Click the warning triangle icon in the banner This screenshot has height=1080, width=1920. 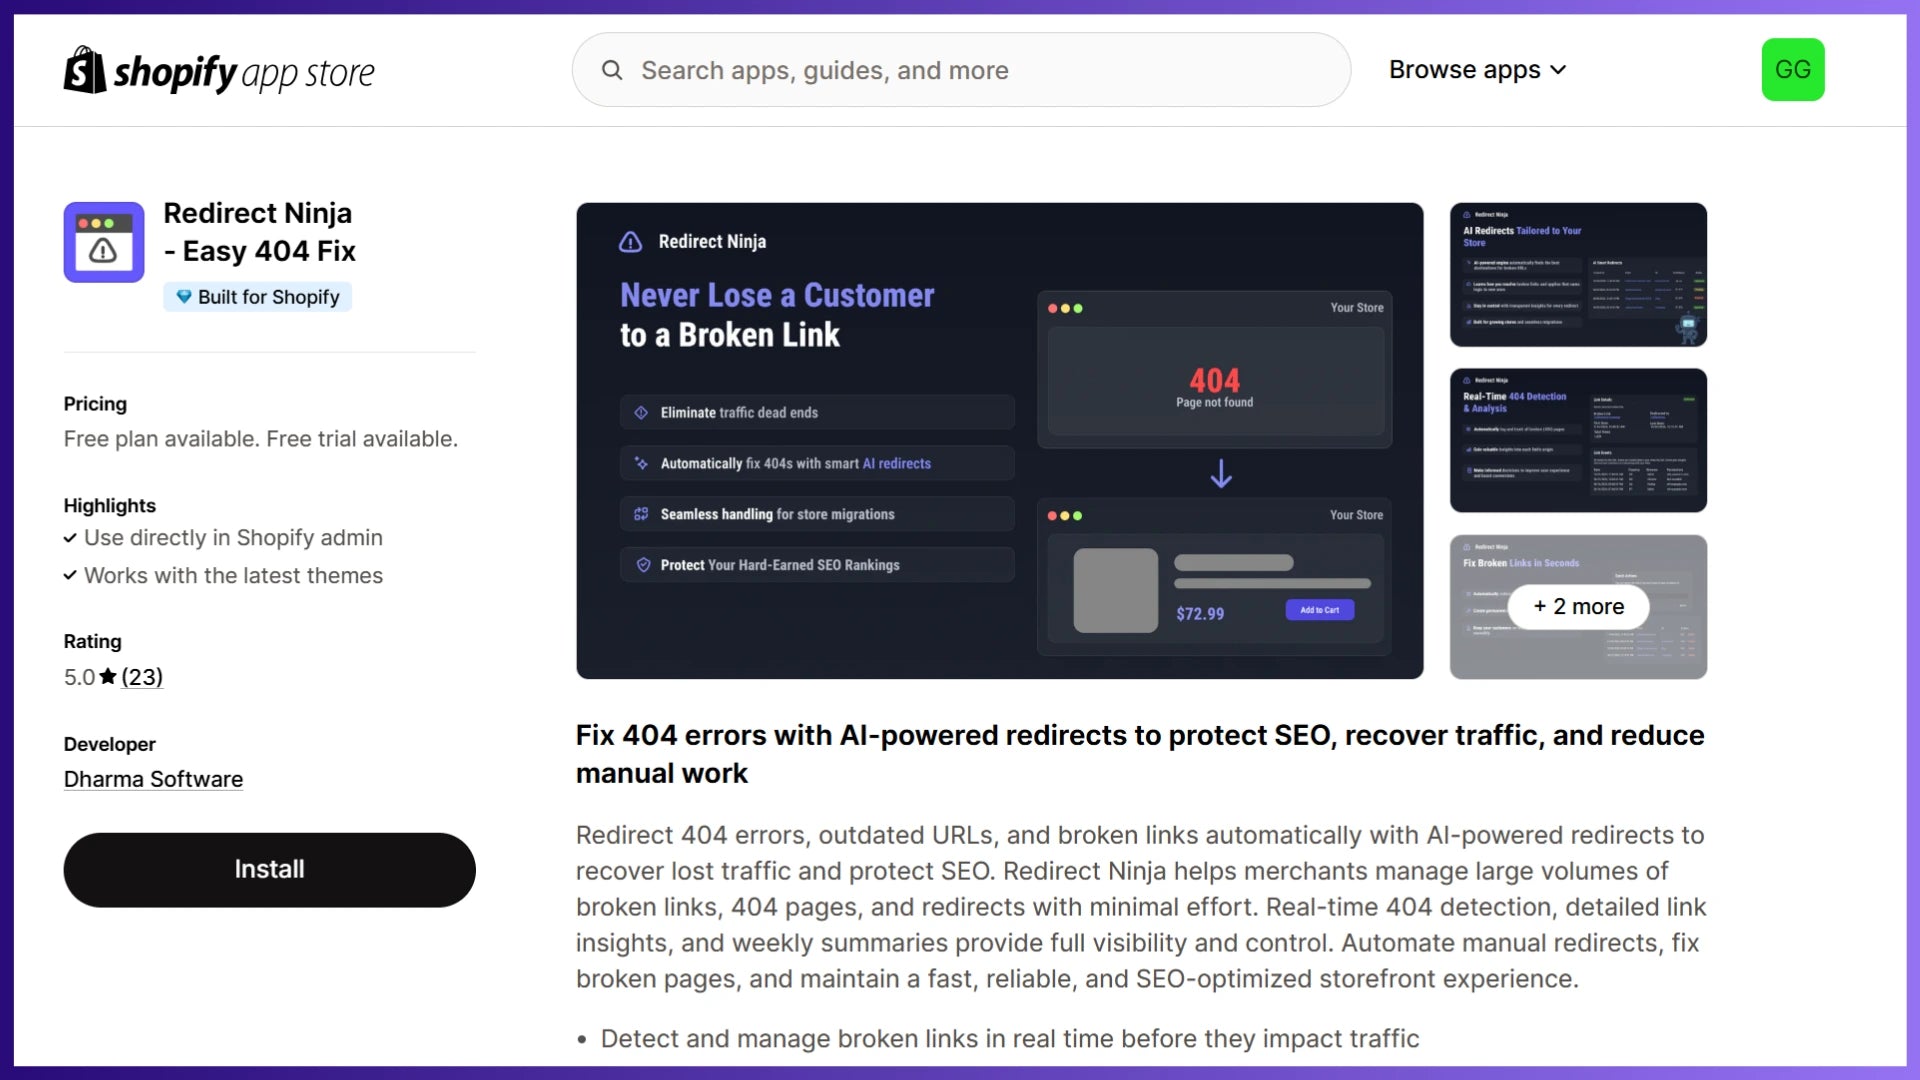coord(630,242)
